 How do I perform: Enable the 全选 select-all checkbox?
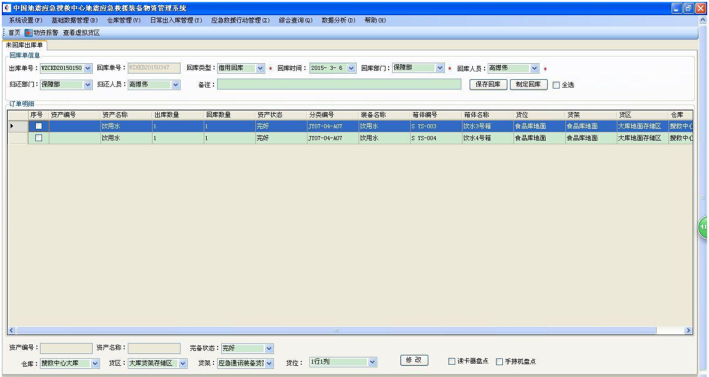(556, 85)
